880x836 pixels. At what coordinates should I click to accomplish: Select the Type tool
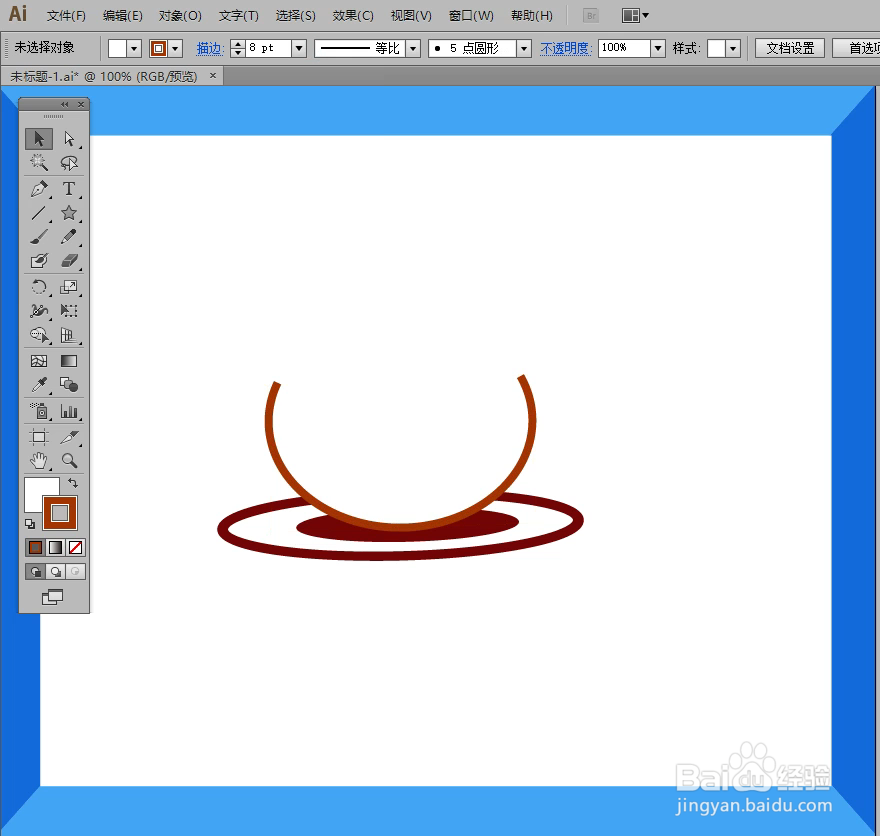pyautogui.click(x=69, y=189)
